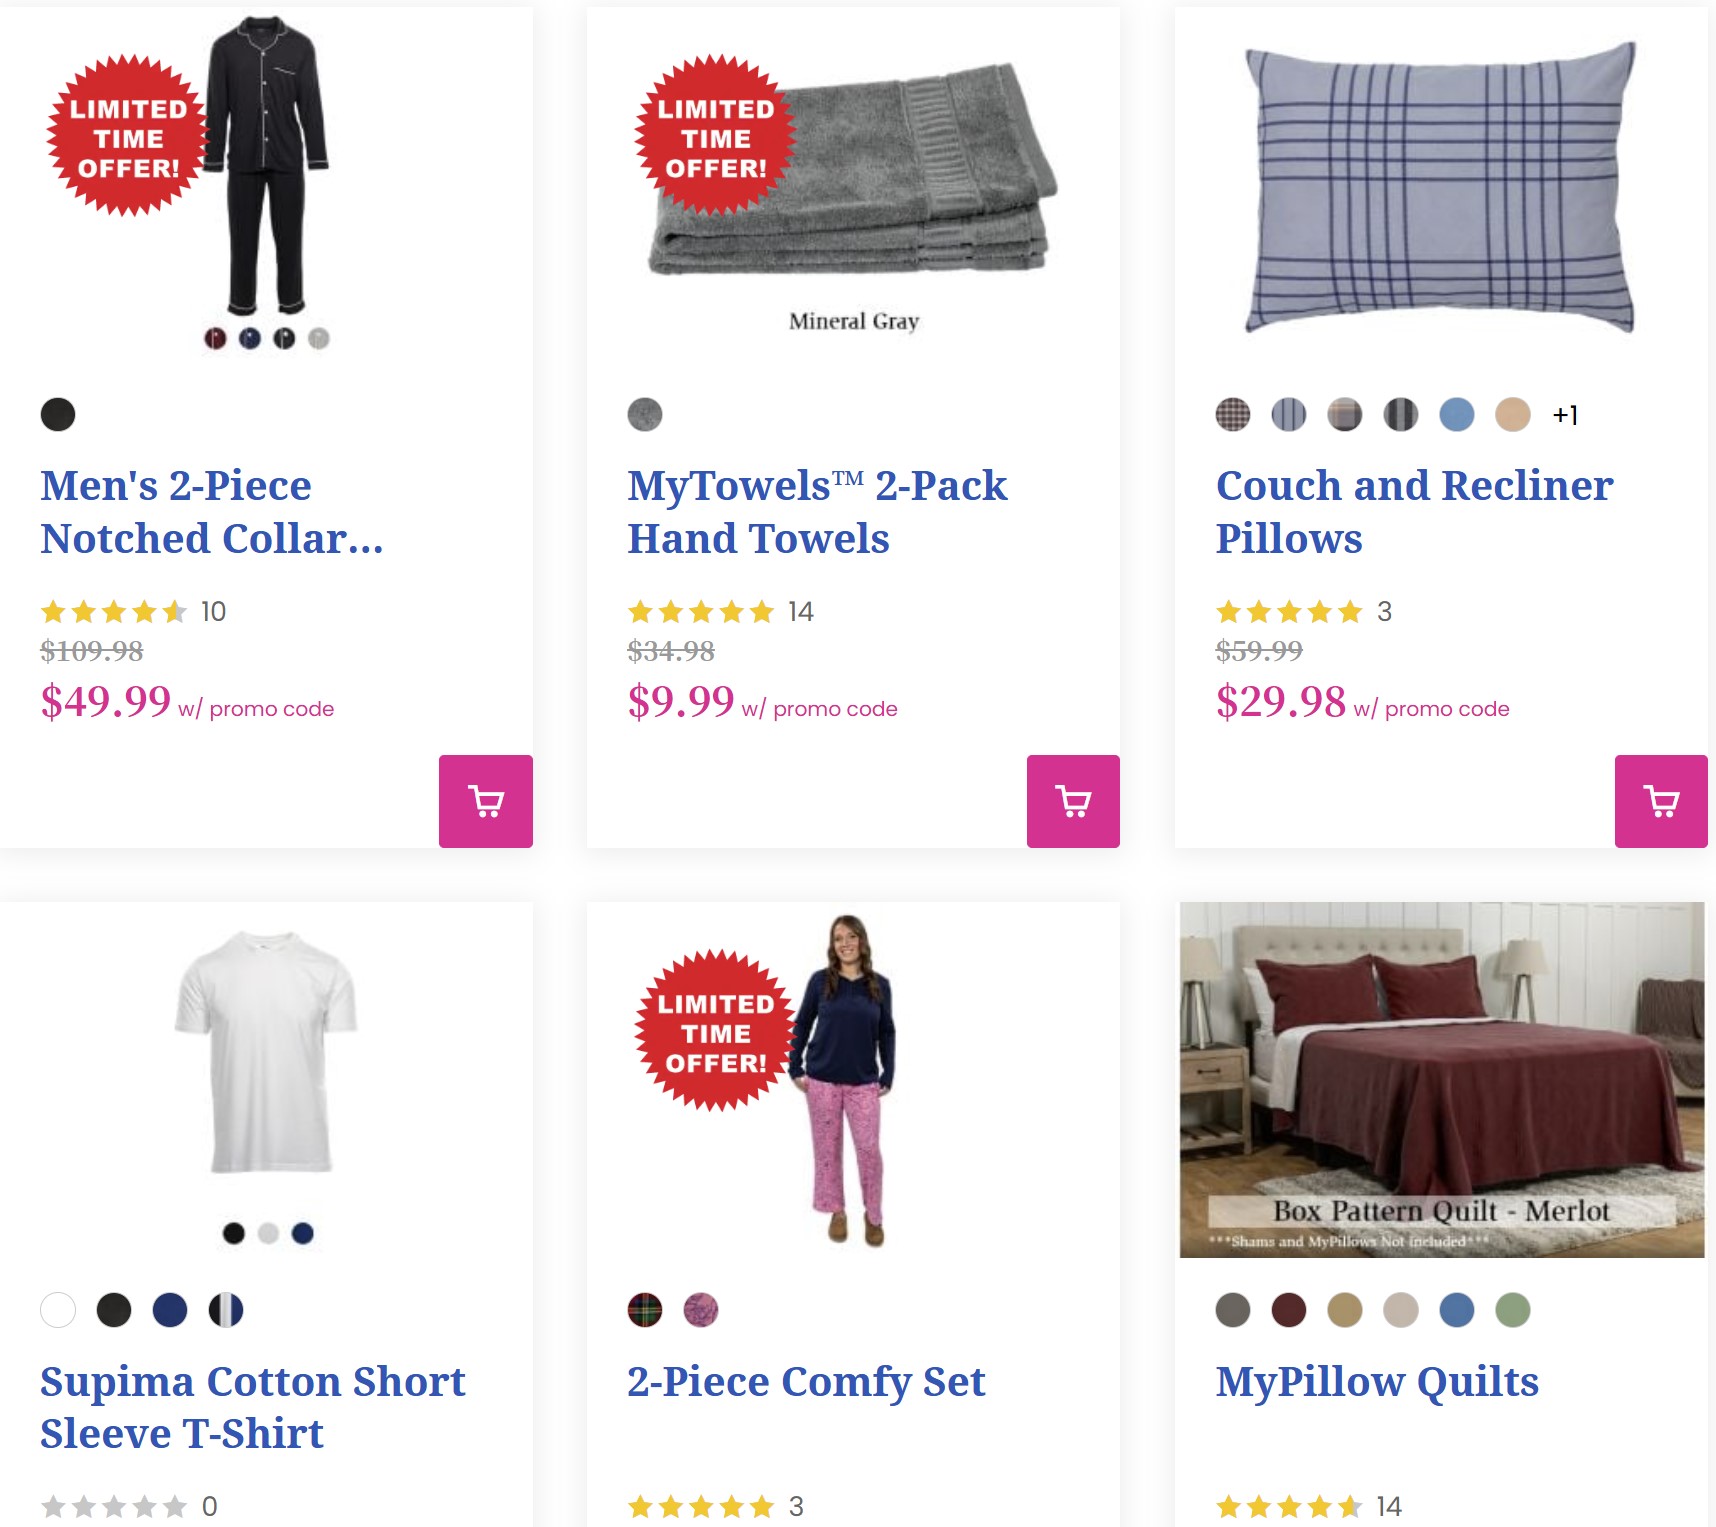This screenshot has height=1527, width=1716.
Task: Open MyTowels 2-Pack Hand Towels product page
Action: pos(817,512)
